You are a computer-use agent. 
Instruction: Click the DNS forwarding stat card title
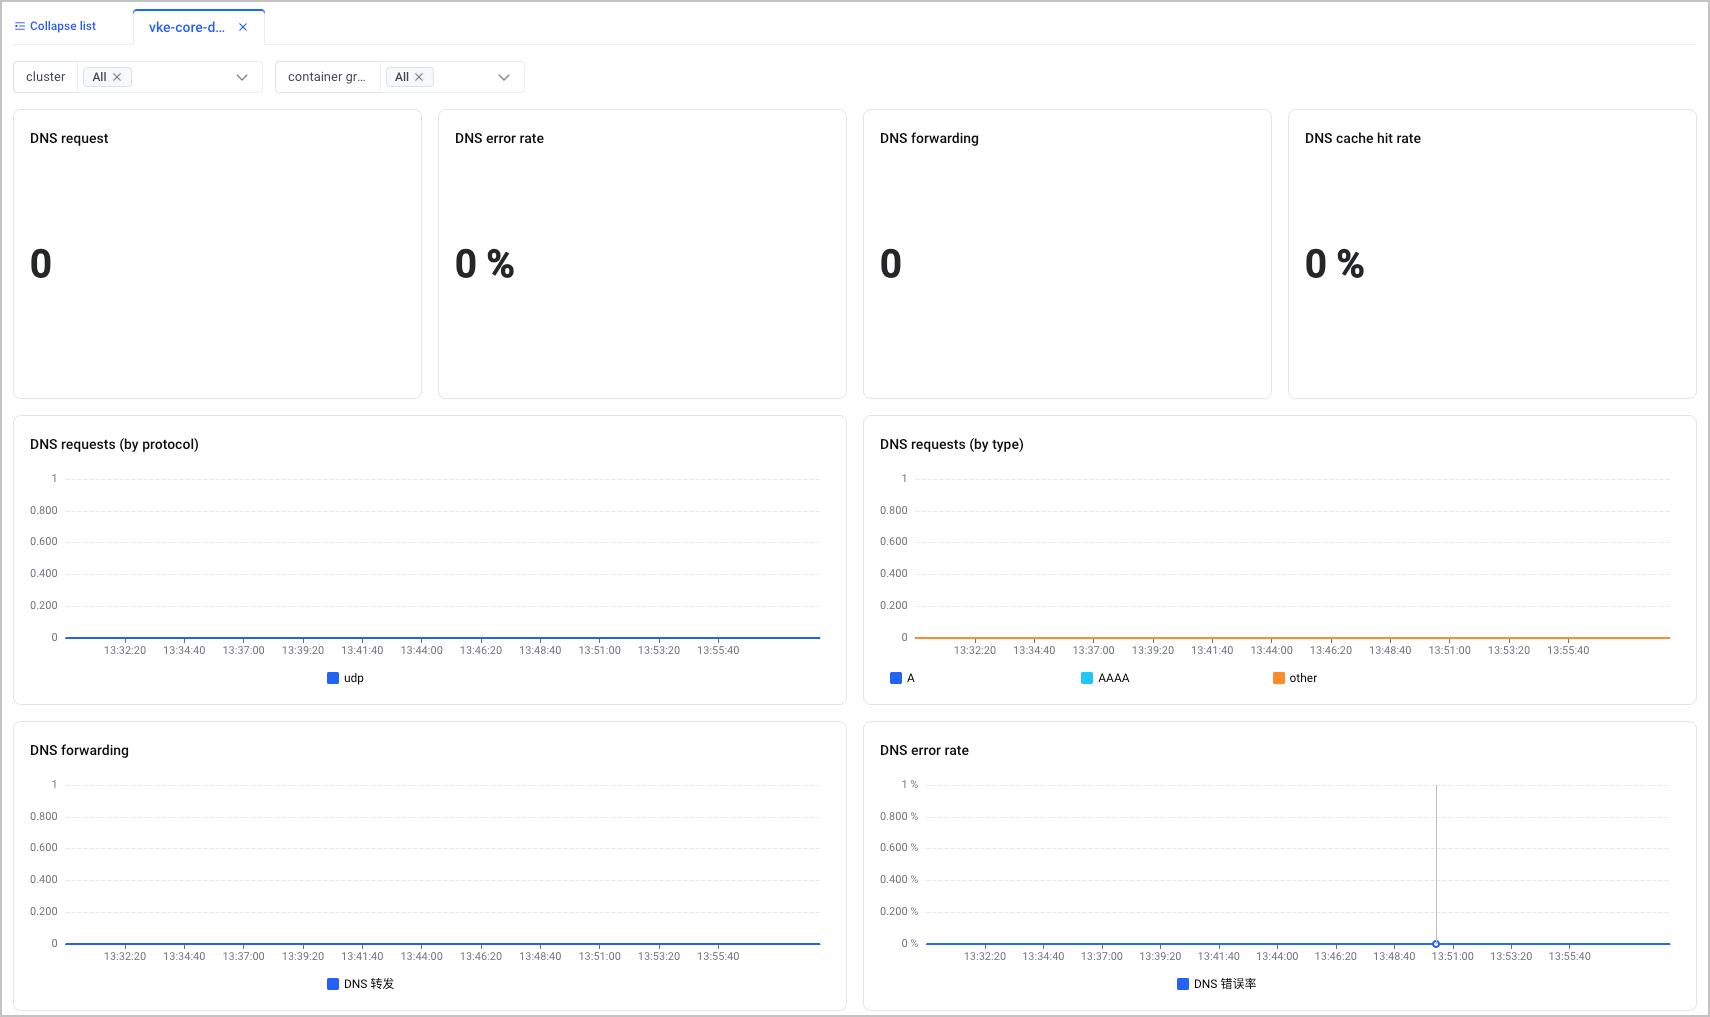tap(929, 138)
